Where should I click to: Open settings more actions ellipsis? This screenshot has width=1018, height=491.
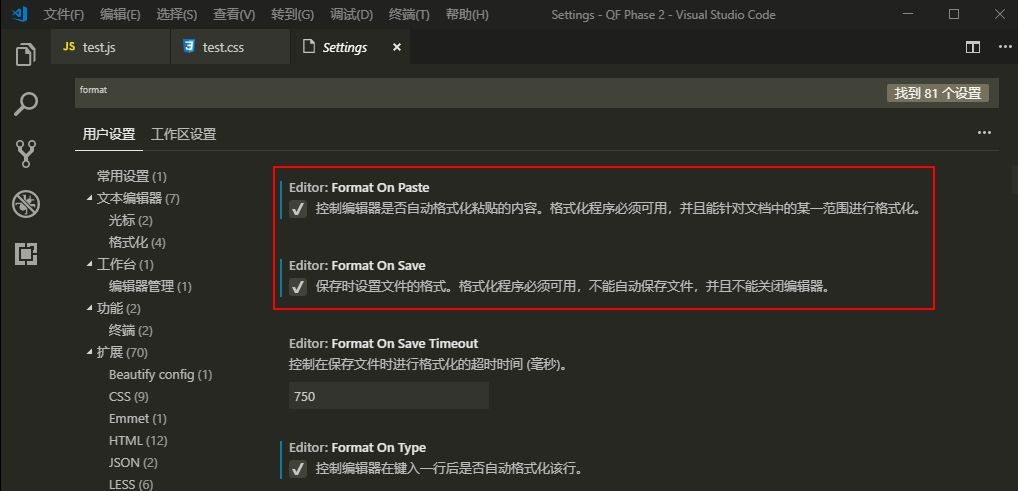tap(984, 133)
